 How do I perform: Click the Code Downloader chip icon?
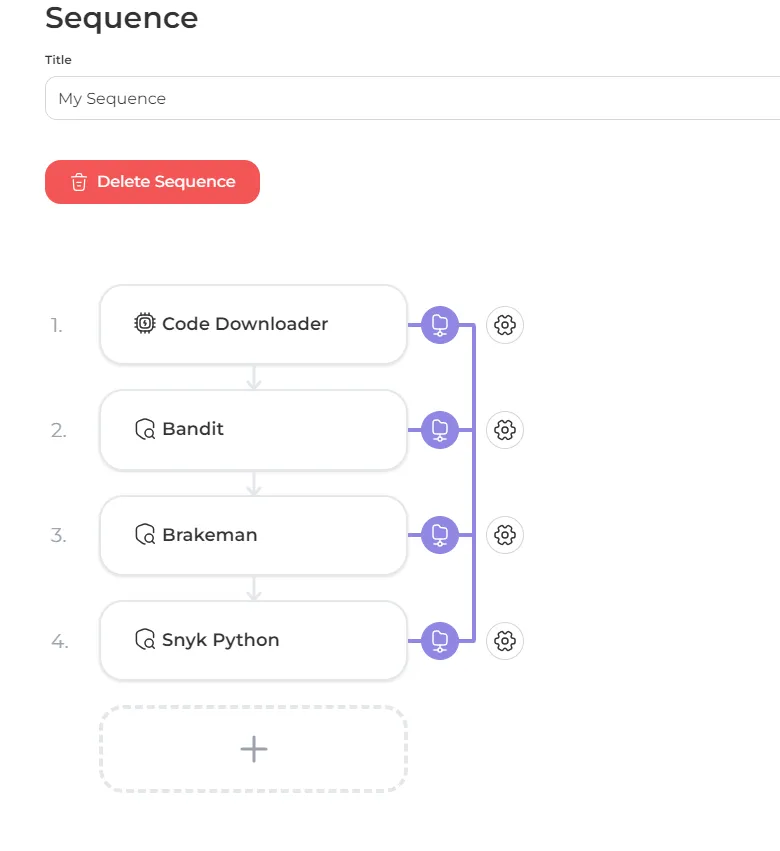click(x=146, y=324)
